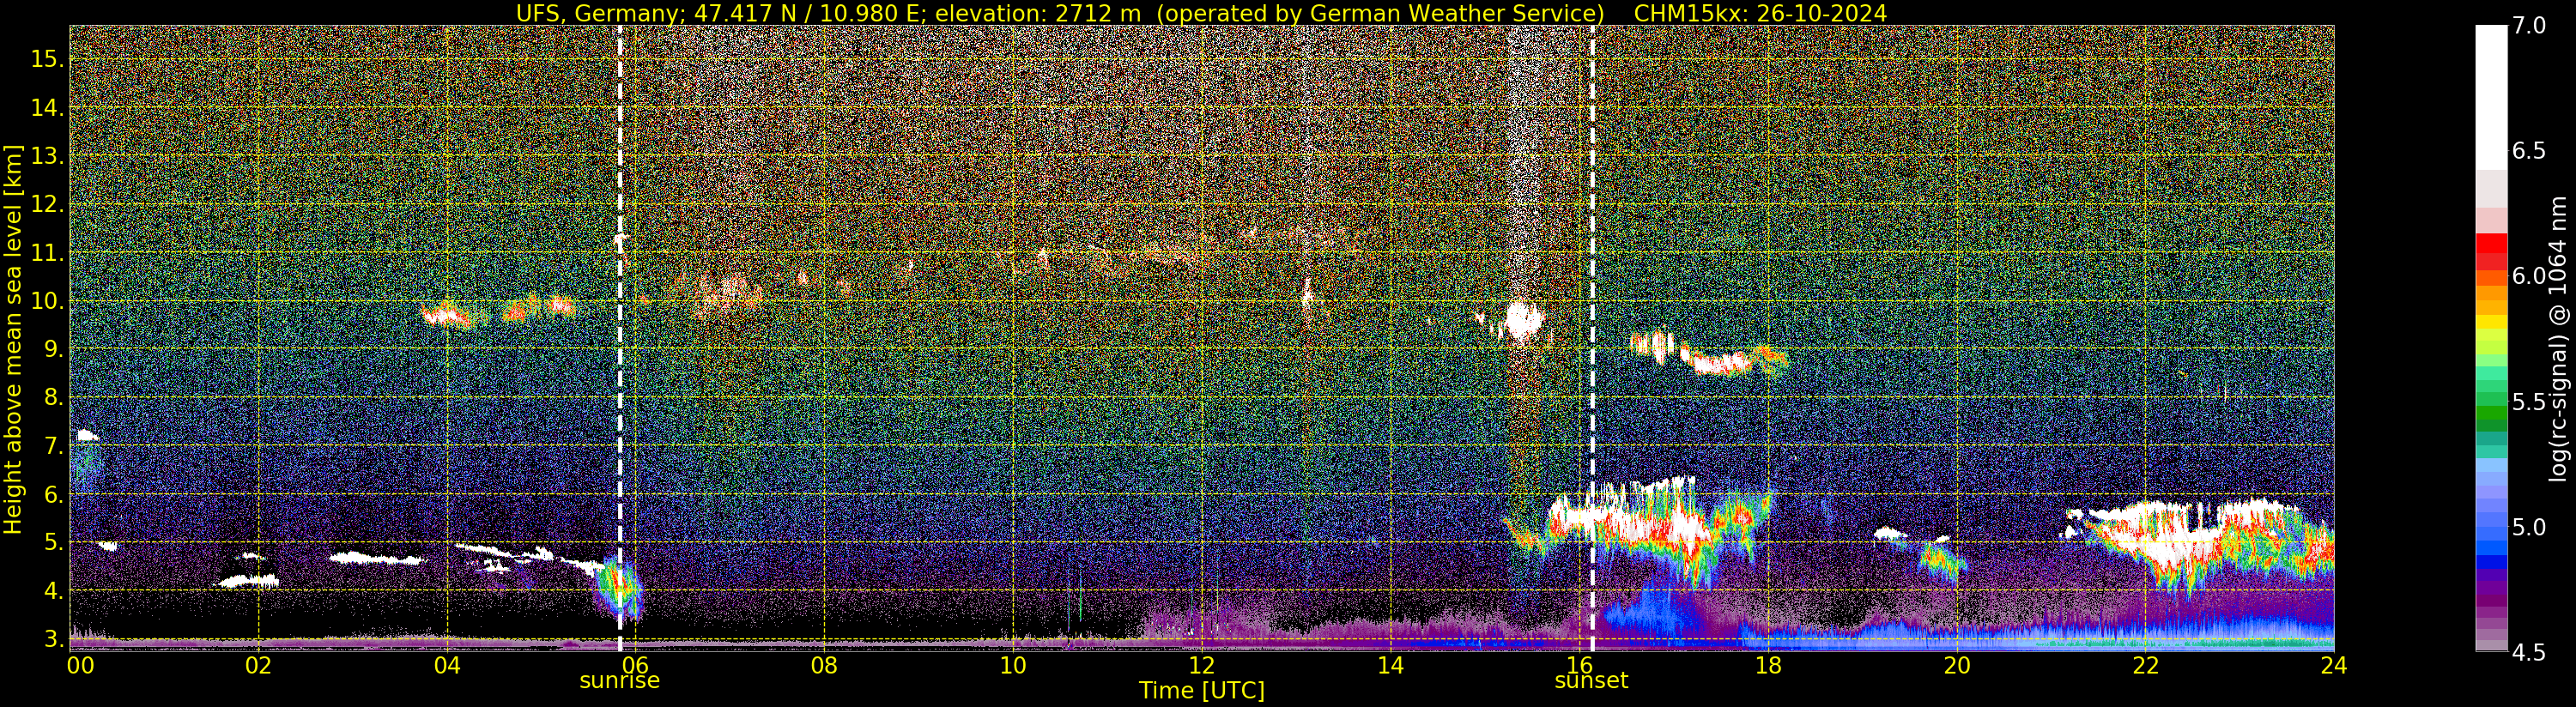Image resolution: width=2576 pixels, height=707 pixels.
Task: Click the cloud echo at sunrise near 4 km
Action: tap(617, 589)
